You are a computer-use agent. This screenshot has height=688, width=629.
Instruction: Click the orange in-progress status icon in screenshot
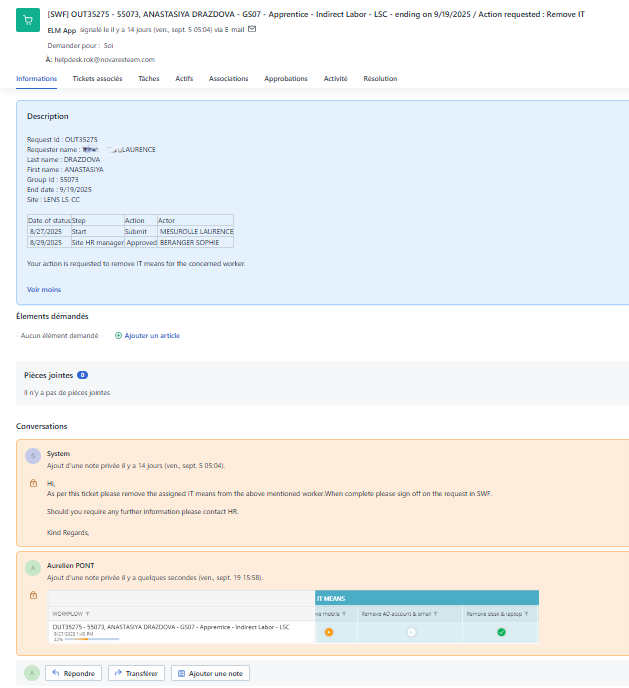(329, 632)
